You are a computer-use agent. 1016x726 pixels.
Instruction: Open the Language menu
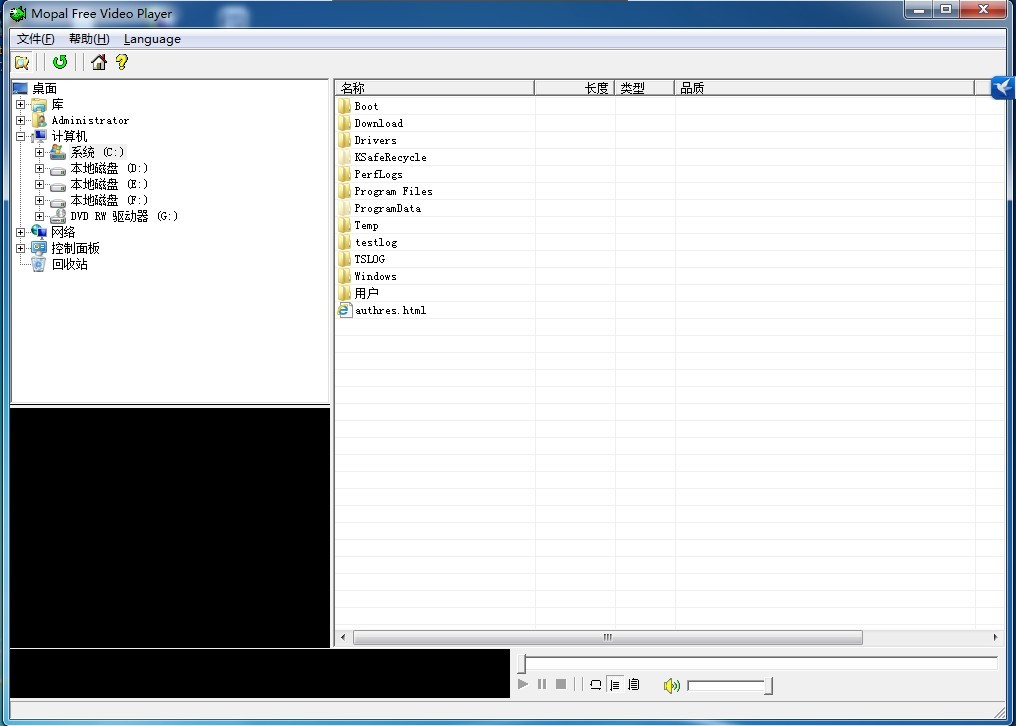coord(152,39)
